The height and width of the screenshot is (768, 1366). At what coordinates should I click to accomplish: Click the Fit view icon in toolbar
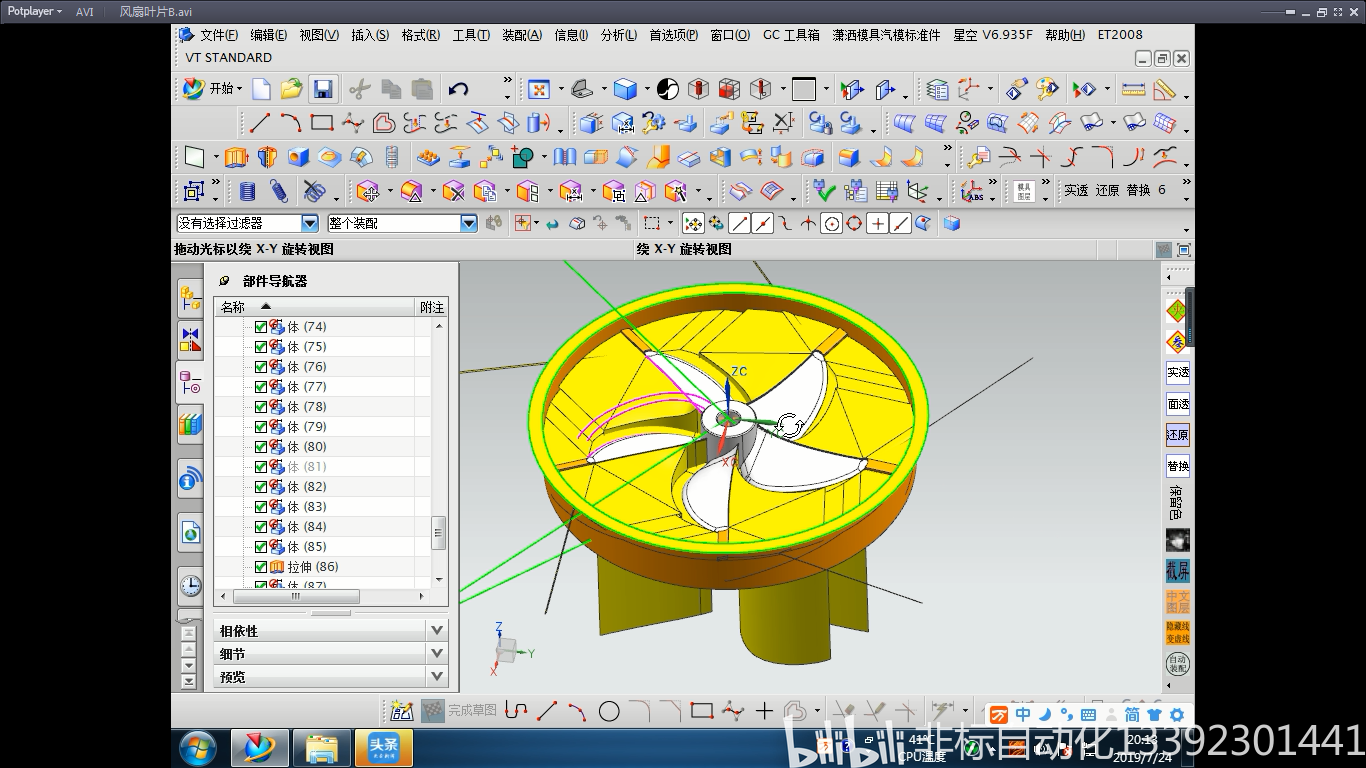(x=539, y=89)
